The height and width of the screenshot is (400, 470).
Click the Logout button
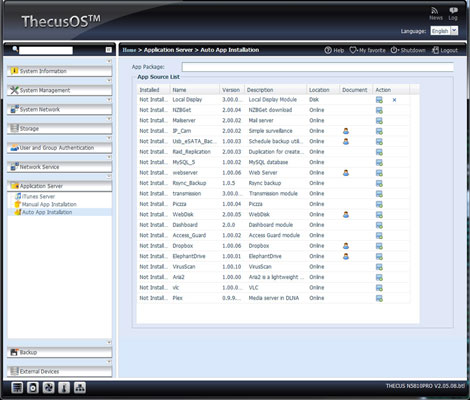click(445, 50)
